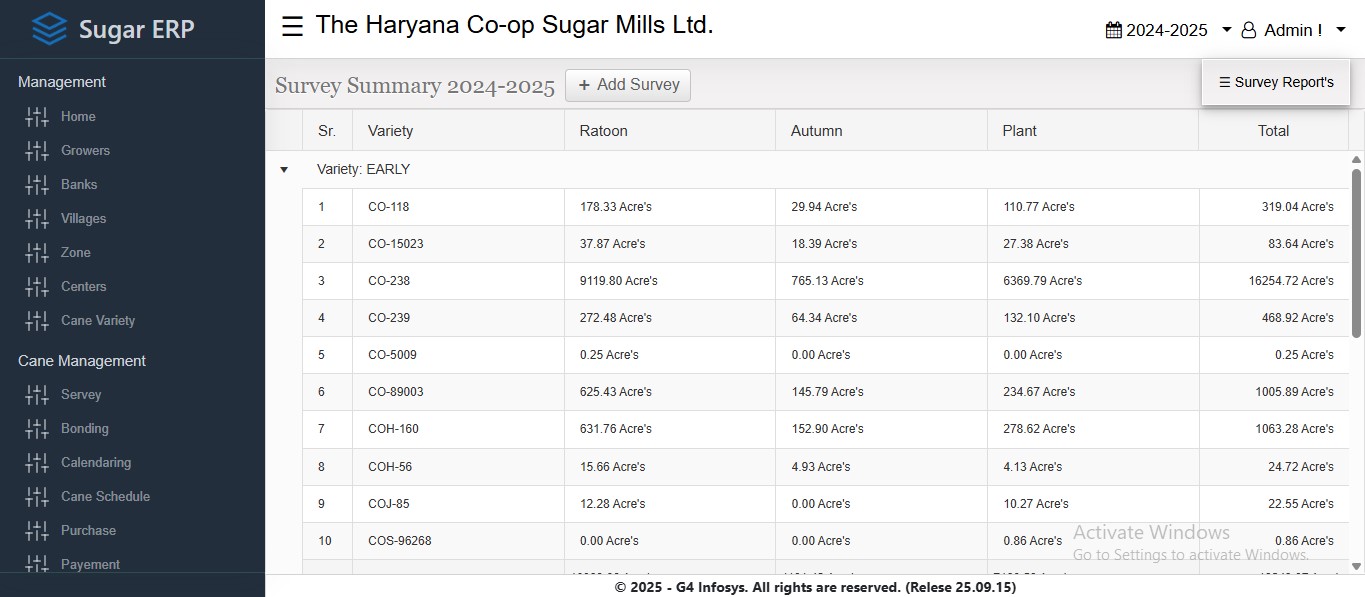1365x597 pixels.
Task: Click the table's vertical scrollbar thumb
Action: pos(1357,252)
